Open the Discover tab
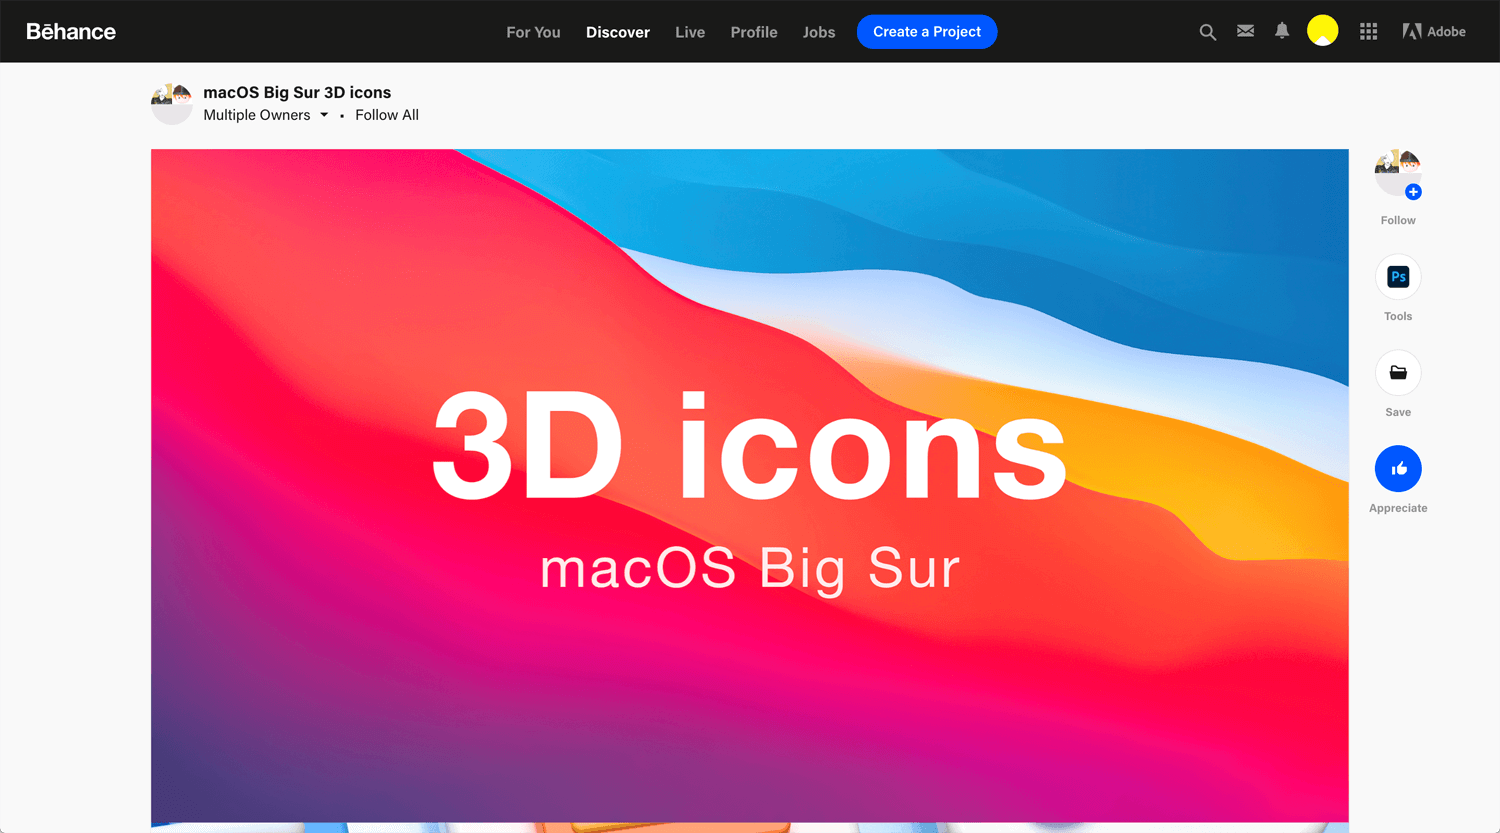This screenshot has height=833, width=1500. (x=618, y=32)
